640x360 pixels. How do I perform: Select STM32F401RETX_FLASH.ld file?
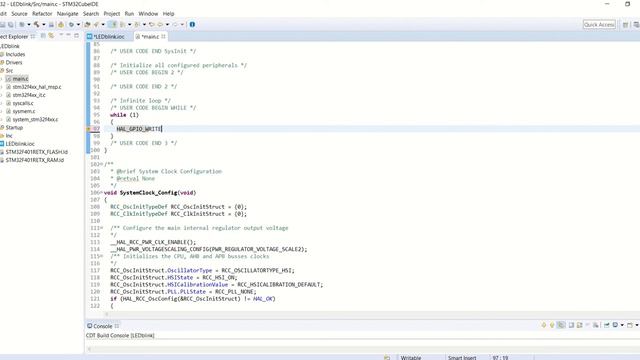point(37,152)
